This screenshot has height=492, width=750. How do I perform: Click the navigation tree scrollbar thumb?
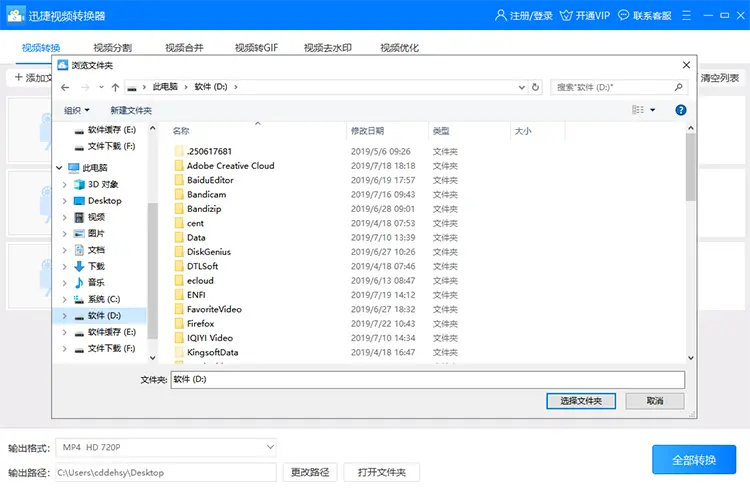pos(153,271)
